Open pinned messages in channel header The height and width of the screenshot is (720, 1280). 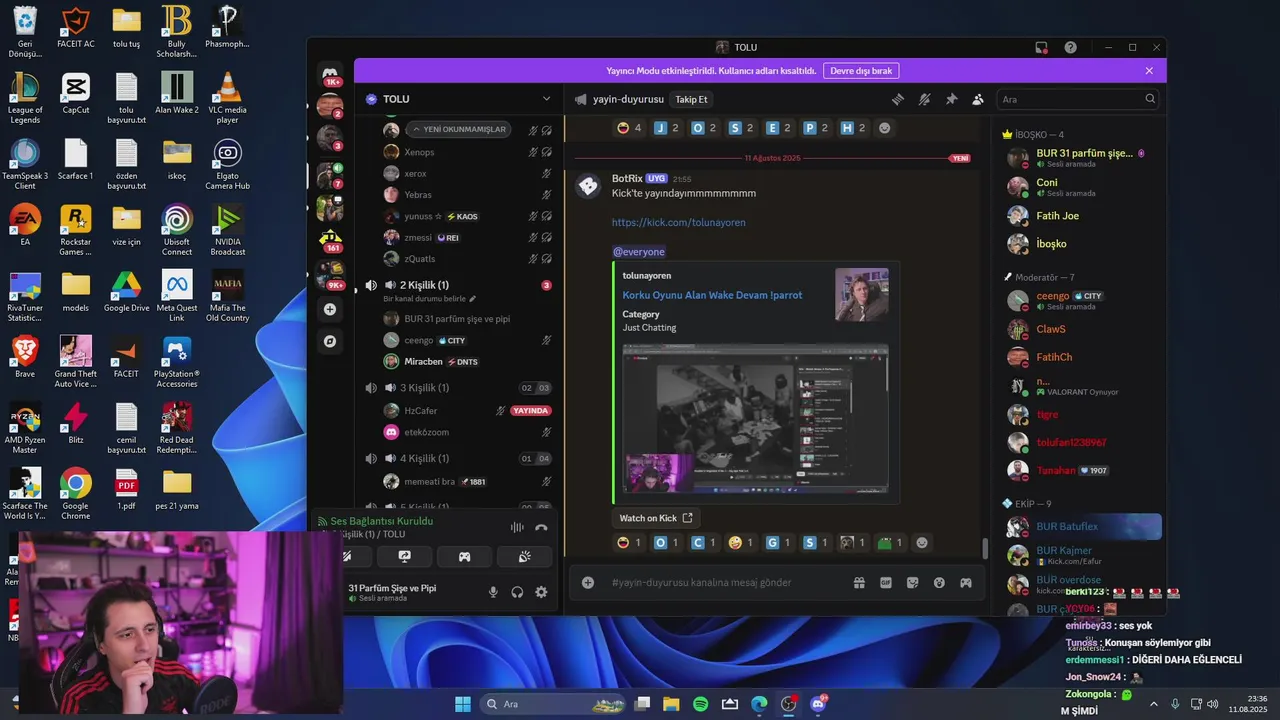(951, 99)
